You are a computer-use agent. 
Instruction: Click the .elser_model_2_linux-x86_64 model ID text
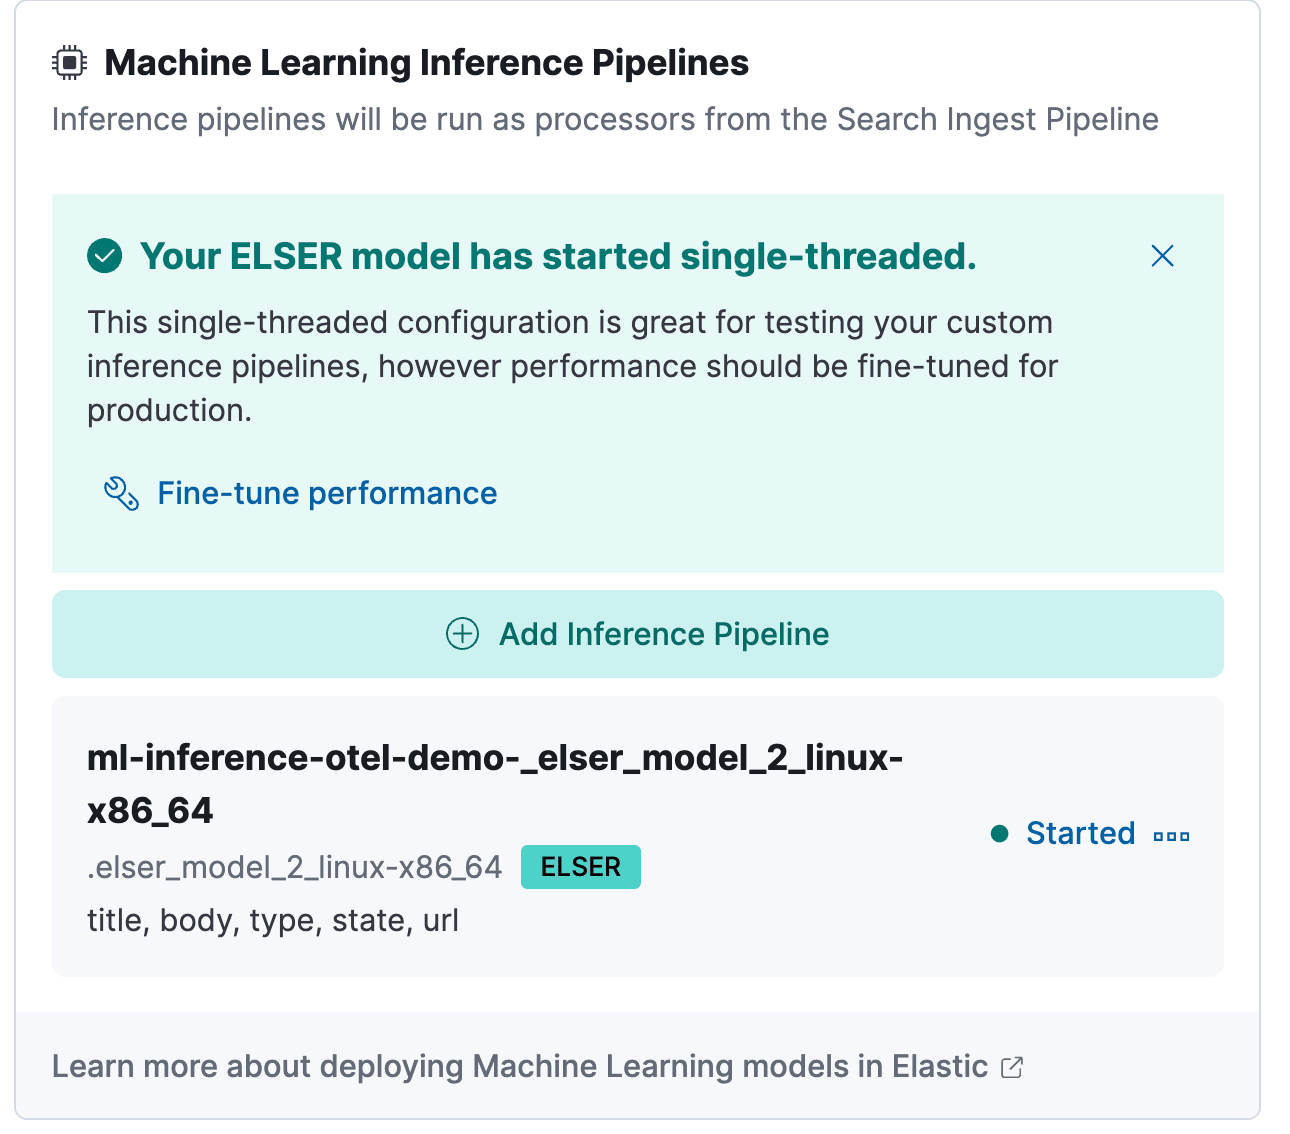[294, 867]
